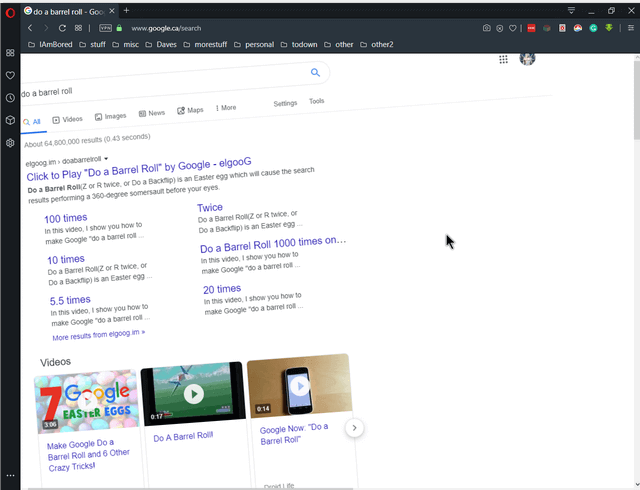Reload the current page
The width and height of the screenshot is (640, 490).
point(62,28)
